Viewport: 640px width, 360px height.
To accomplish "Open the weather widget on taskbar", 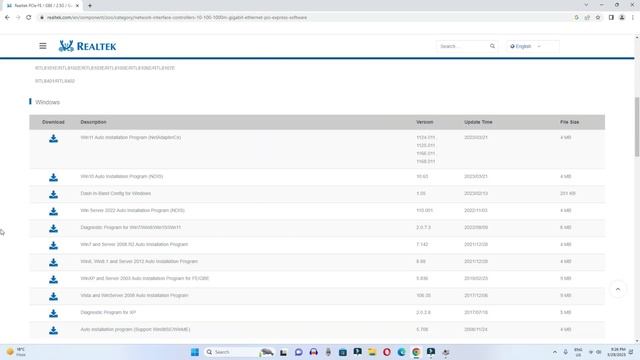I will coord(16,352).
